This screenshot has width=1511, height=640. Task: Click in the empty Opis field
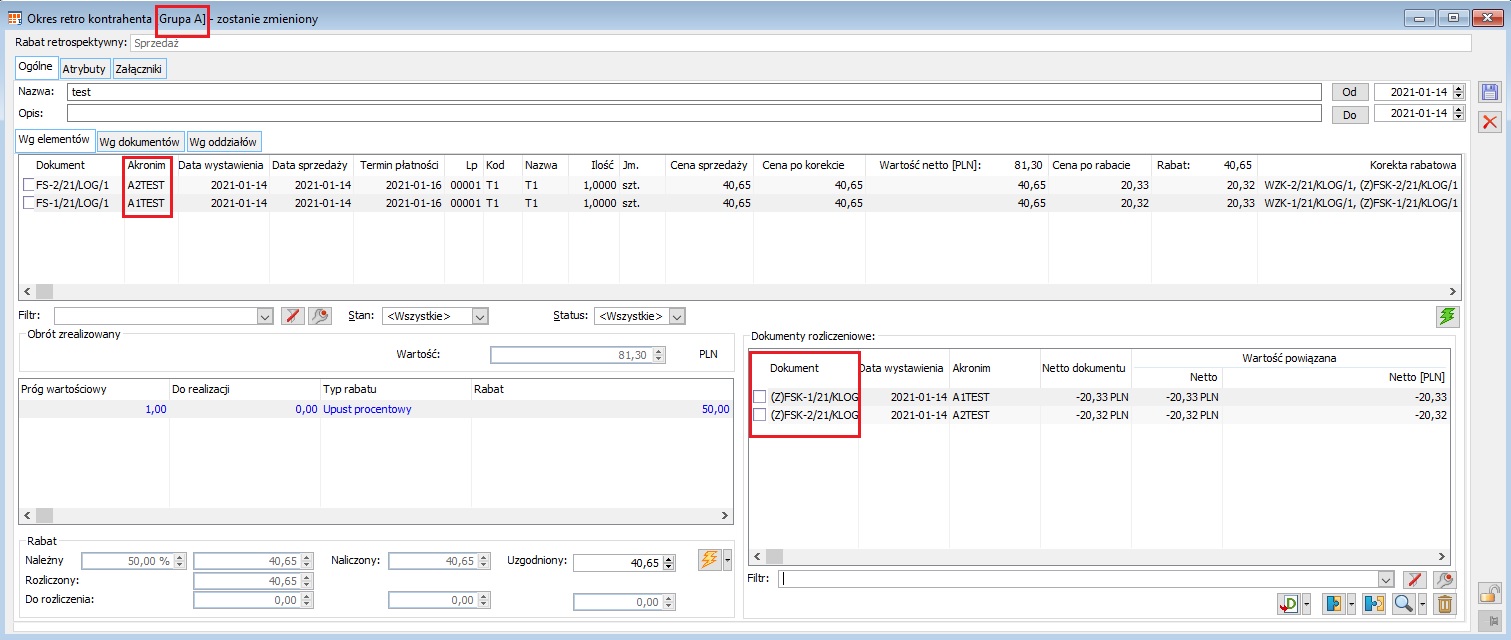(694, 114)
